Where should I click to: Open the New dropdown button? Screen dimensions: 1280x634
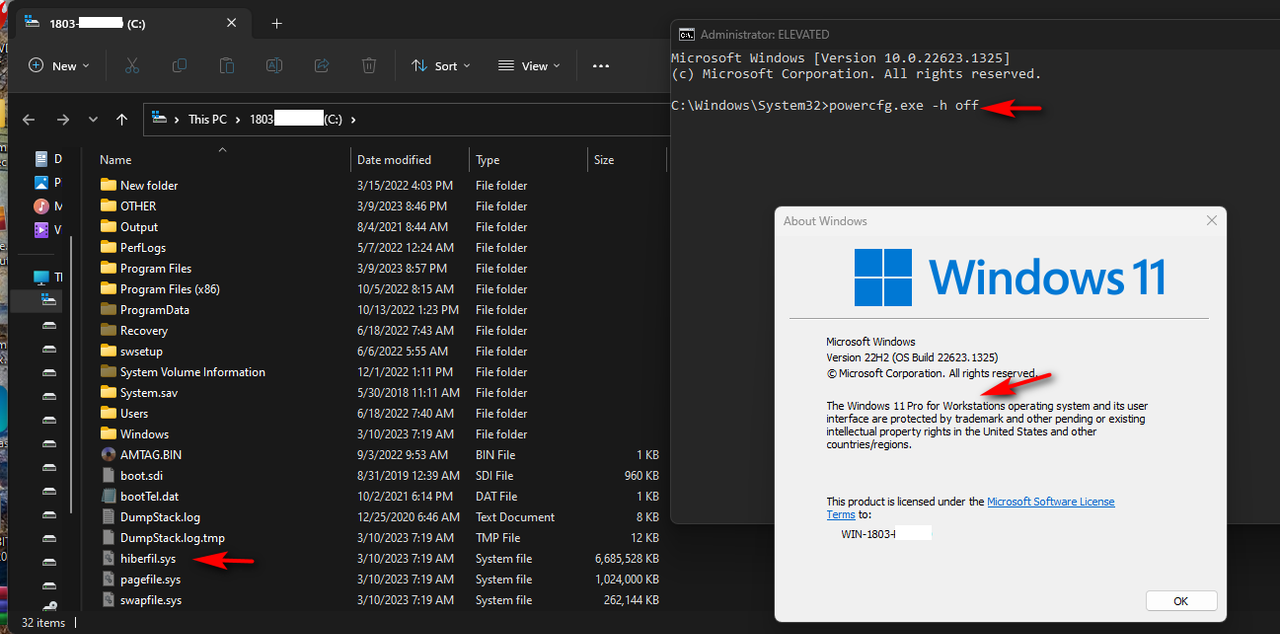59,66
